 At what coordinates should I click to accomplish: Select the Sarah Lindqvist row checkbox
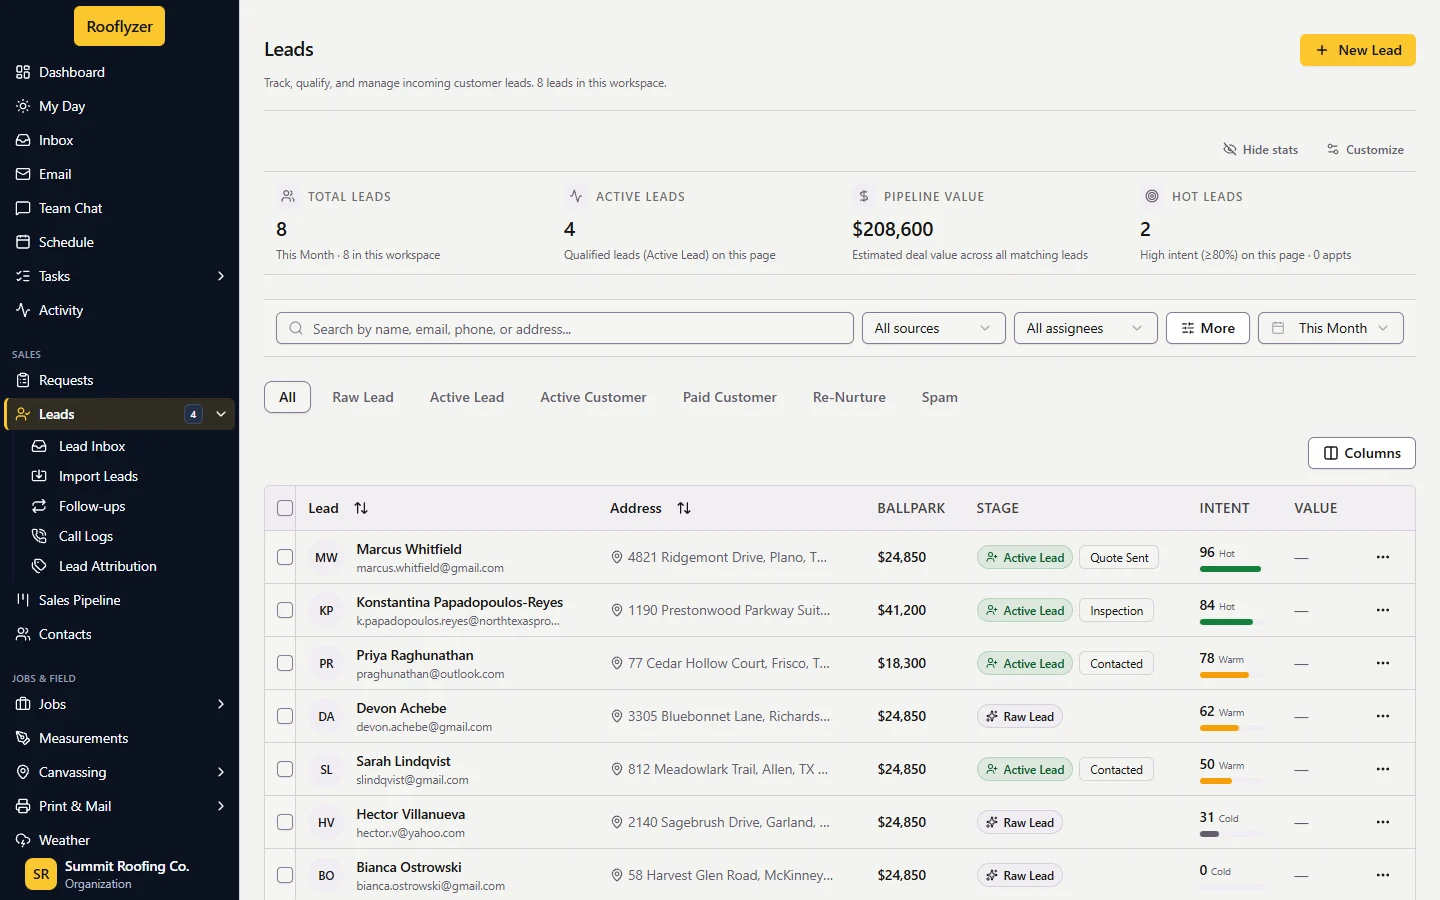pos(285,769)
